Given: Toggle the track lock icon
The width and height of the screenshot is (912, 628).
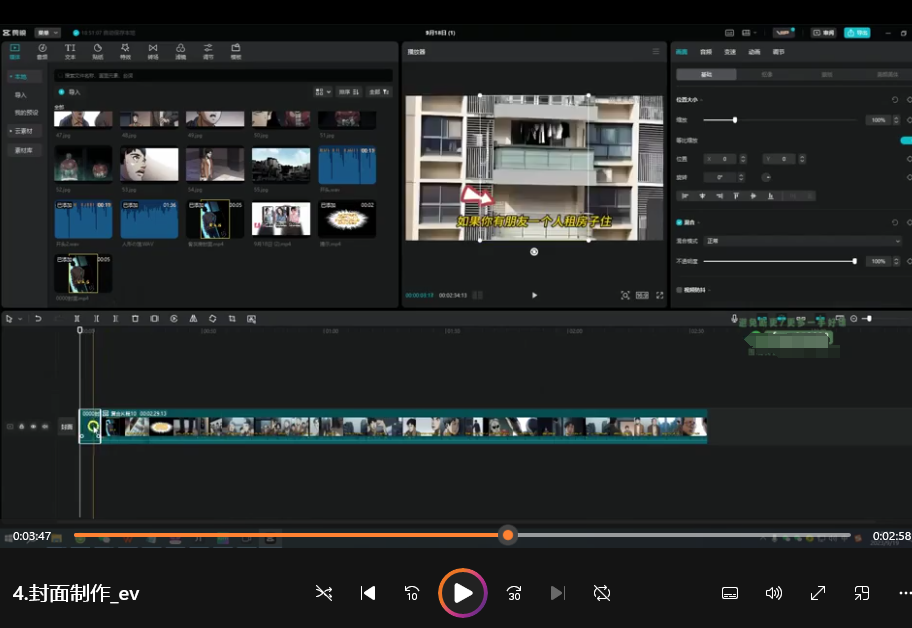Looking at the screenshot, I should tap(22, 427).
